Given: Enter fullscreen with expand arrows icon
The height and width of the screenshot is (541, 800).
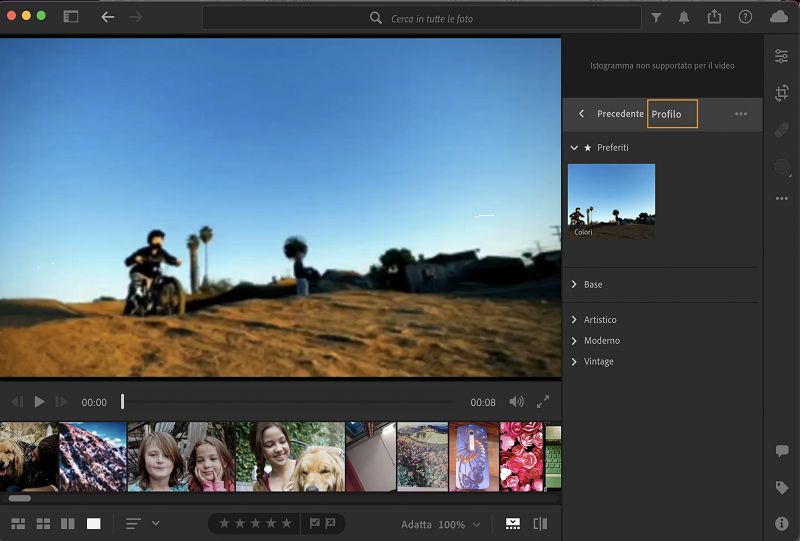Looking at the screenshot, I should (543, 402).
